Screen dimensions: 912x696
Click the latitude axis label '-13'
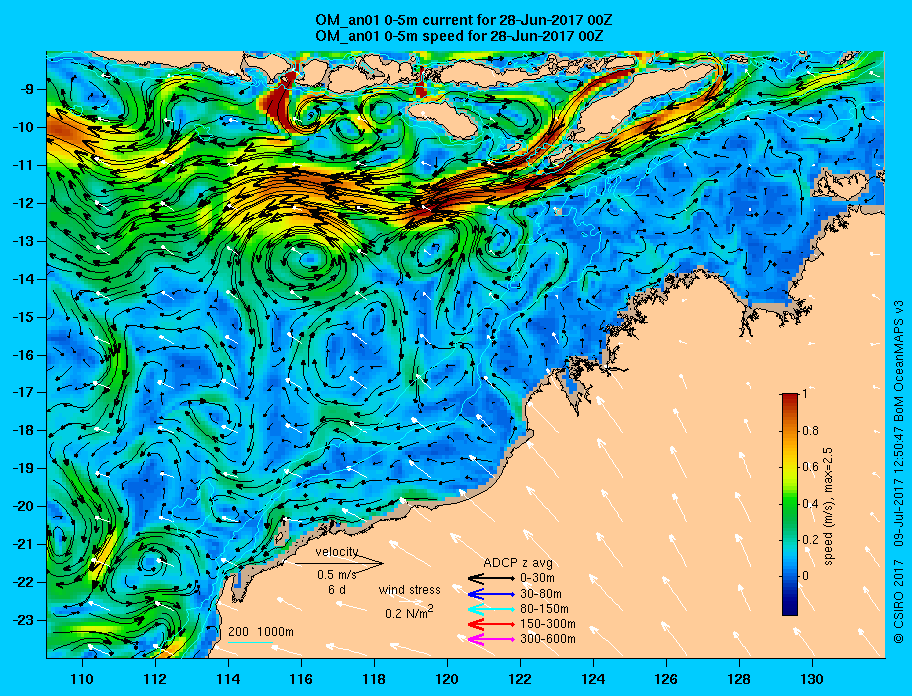24,241
